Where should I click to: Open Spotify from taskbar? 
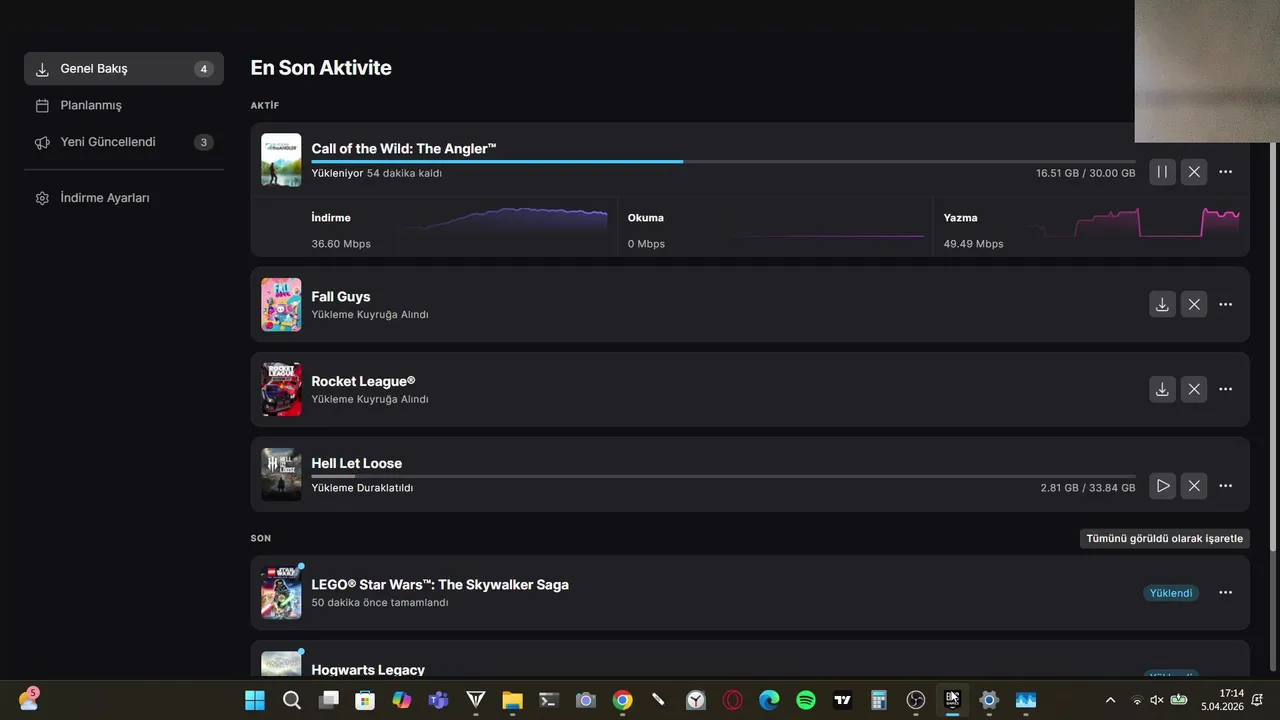click(x=806, y=700)
